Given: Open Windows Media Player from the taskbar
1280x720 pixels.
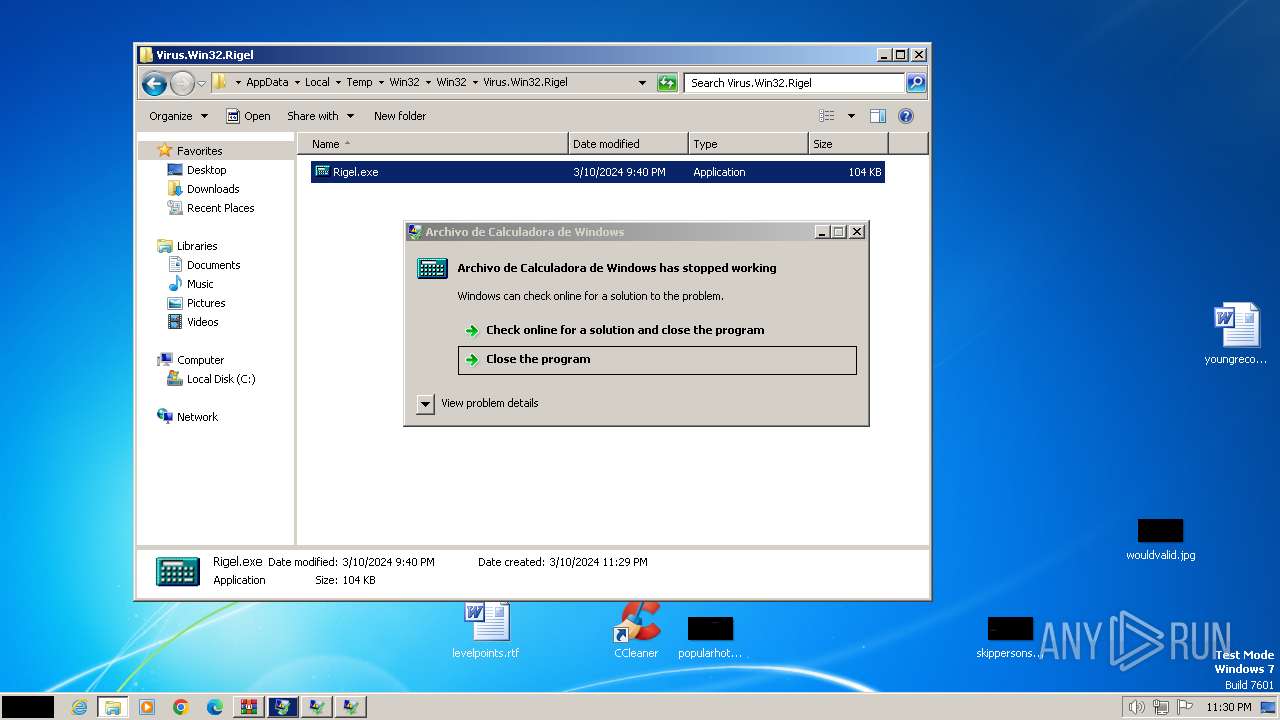Looking at the screenshot, I should coord(147,707).
